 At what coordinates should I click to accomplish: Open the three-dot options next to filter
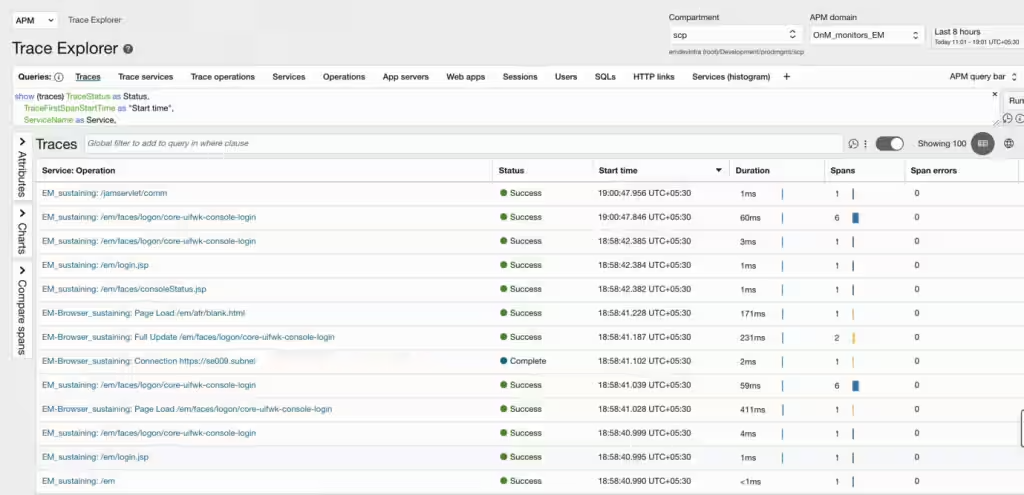click(865, 144)
